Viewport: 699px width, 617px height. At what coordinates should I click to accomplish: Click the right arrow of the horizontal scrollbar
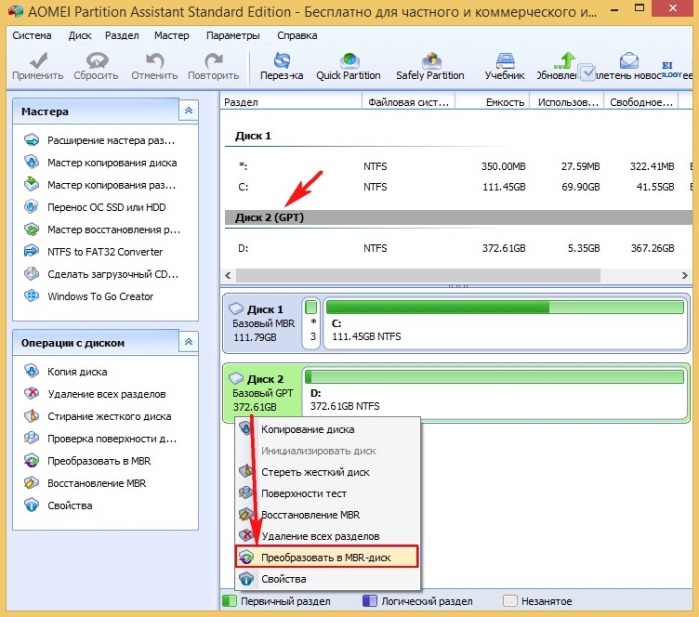pos(685,276)
